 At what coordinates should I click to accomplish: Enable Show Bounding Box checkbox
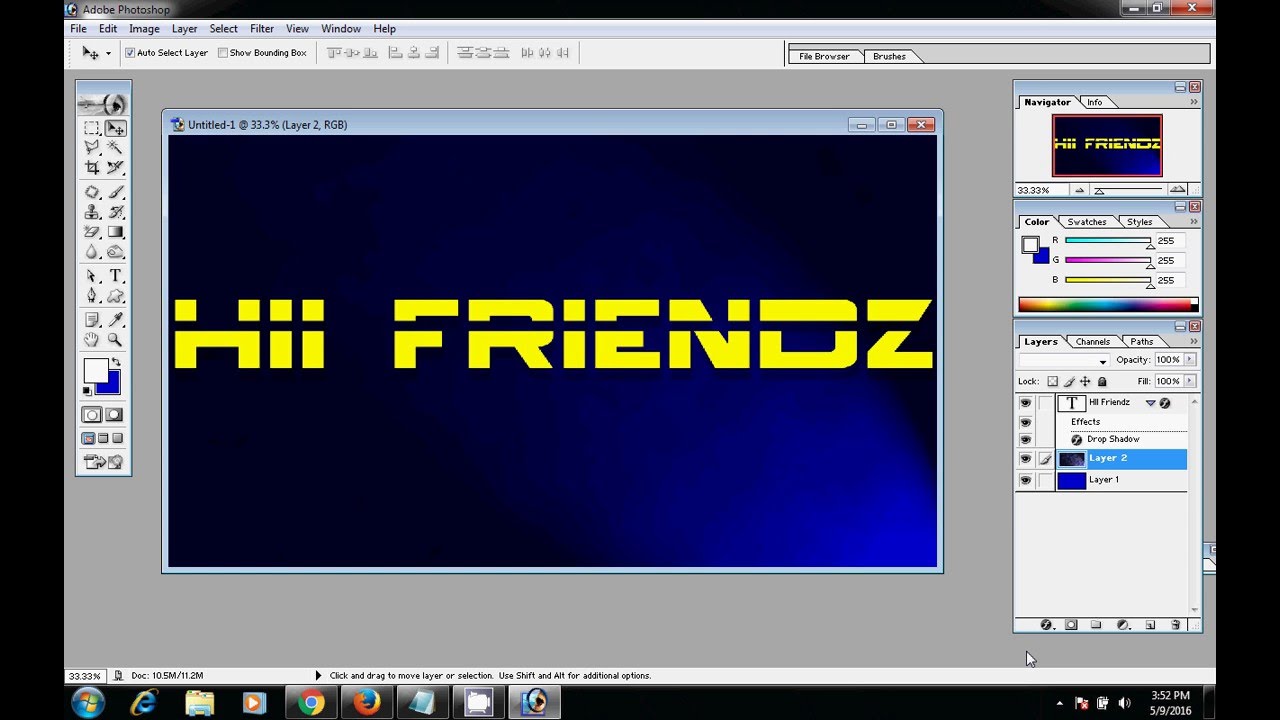click(x=223, y=53)
